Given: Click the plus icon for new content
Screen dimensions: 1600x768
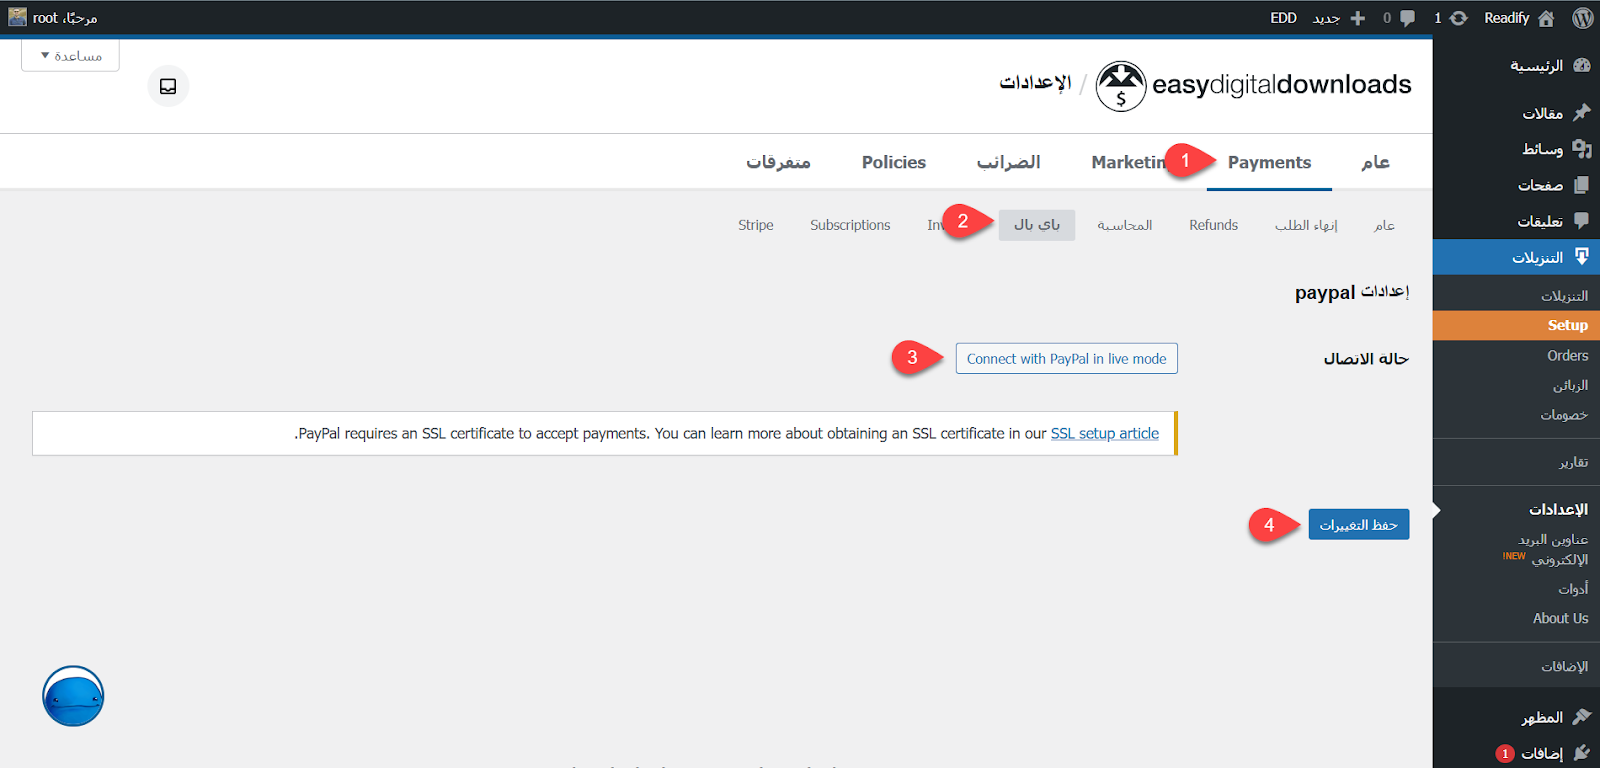Looking at the screenshot, I should [1357, 18].
